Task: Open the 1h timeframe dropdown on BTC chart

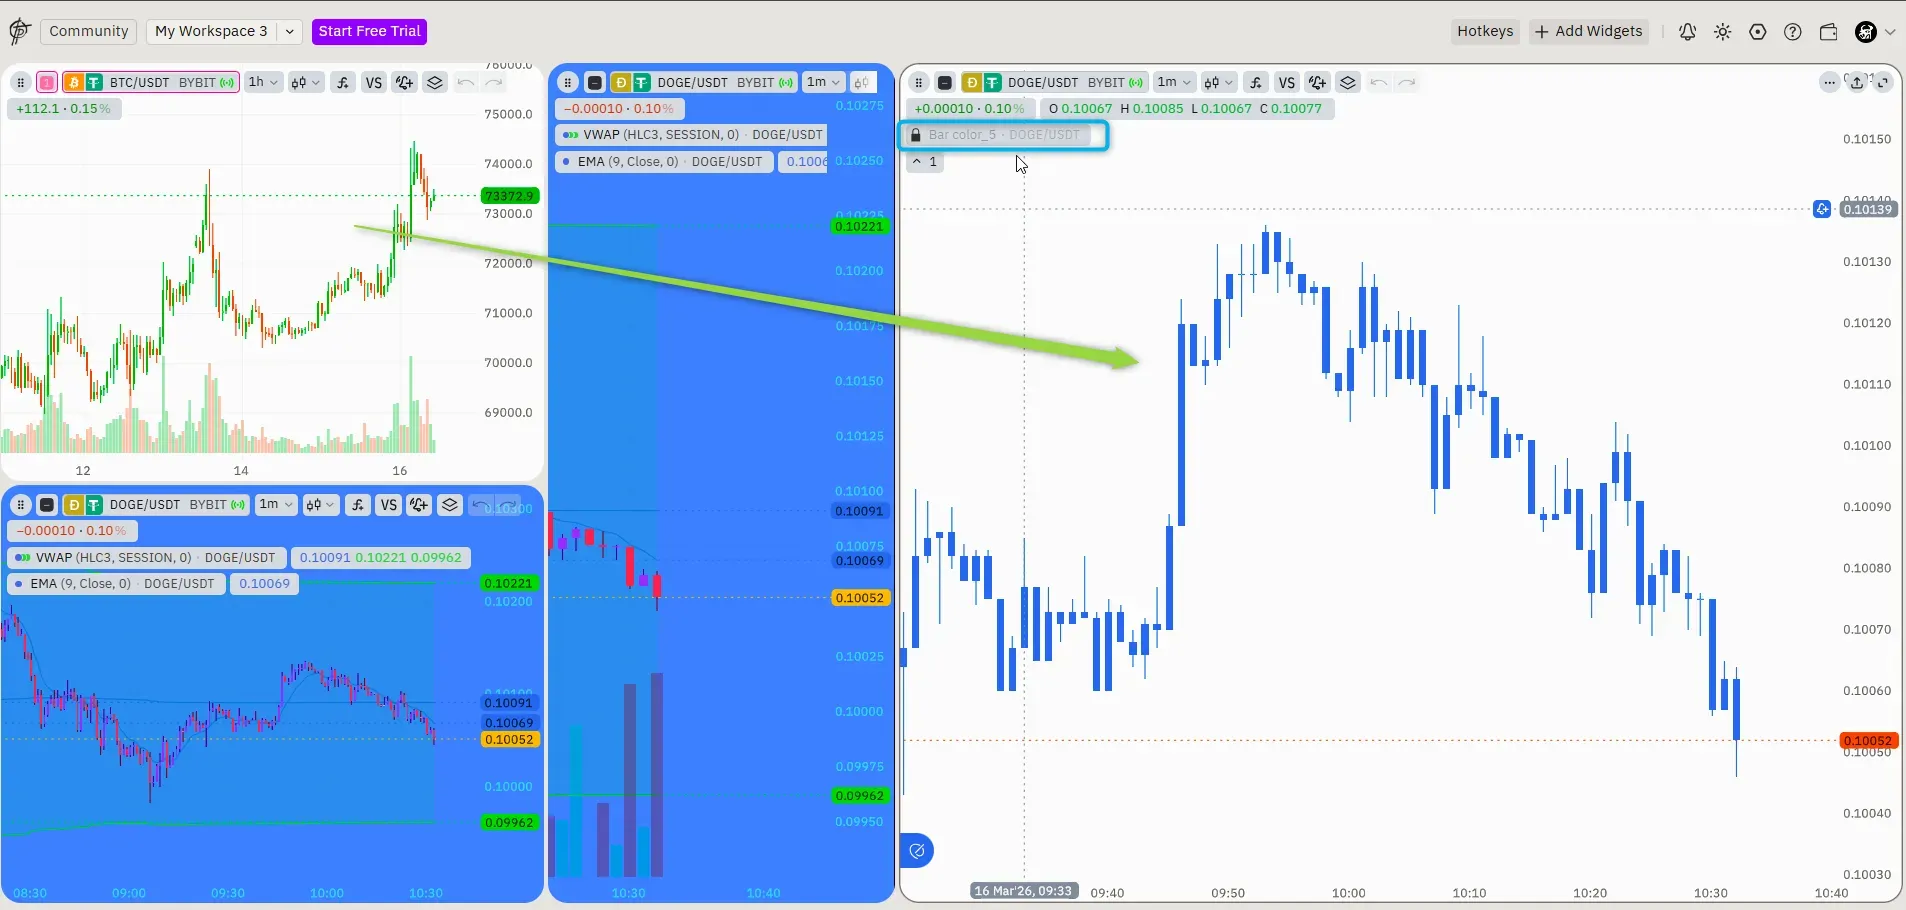Action: (x=264, y=83)
